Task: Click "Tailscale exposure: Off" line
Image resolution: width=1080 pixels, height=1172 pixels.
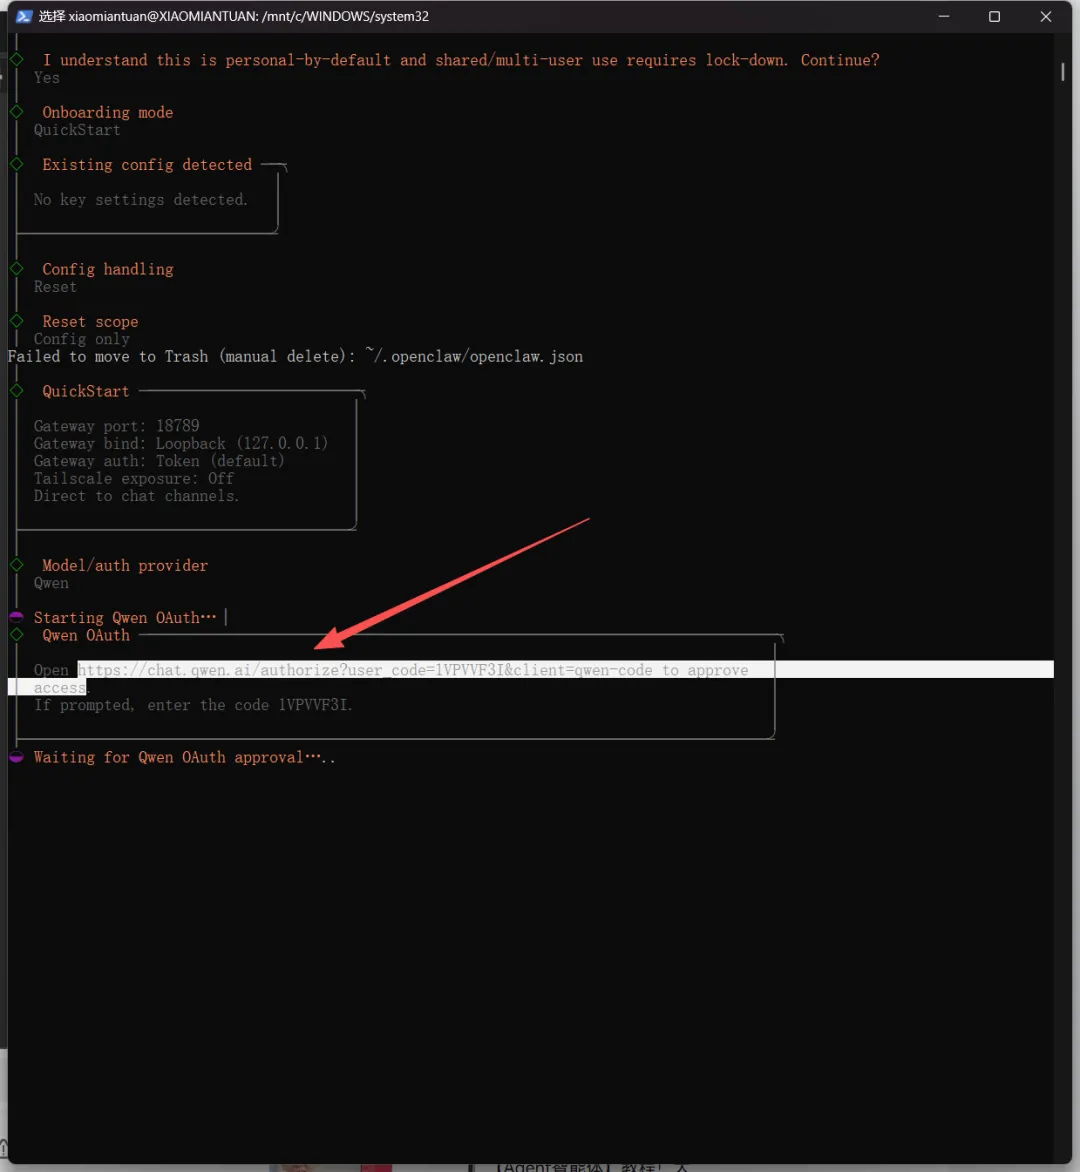Action: tap(134, 478)
